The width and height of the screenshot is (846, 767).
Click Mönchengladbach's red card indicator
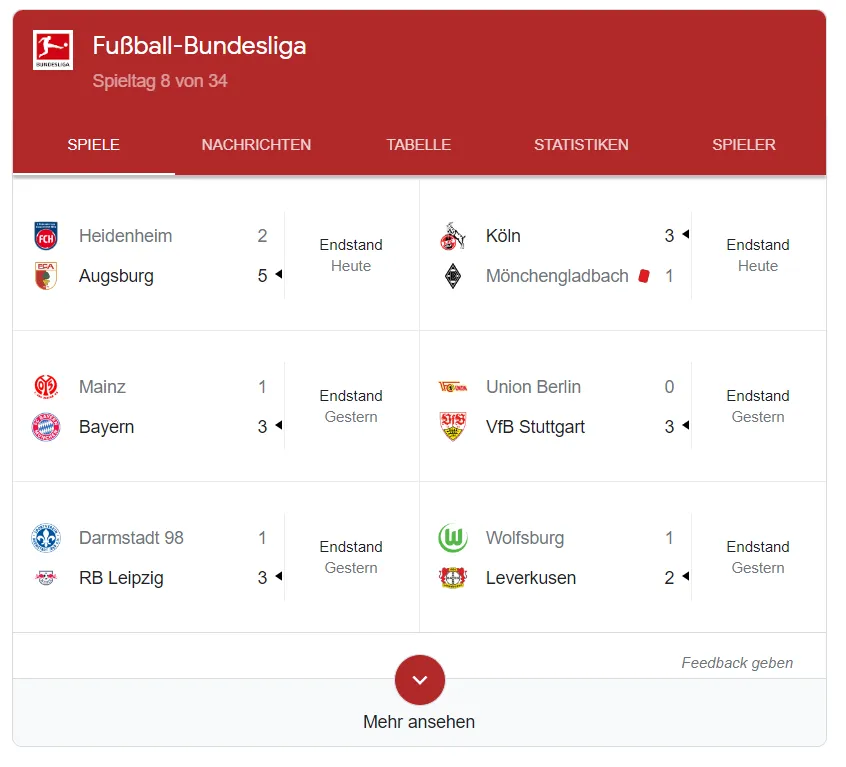[644, 276]
